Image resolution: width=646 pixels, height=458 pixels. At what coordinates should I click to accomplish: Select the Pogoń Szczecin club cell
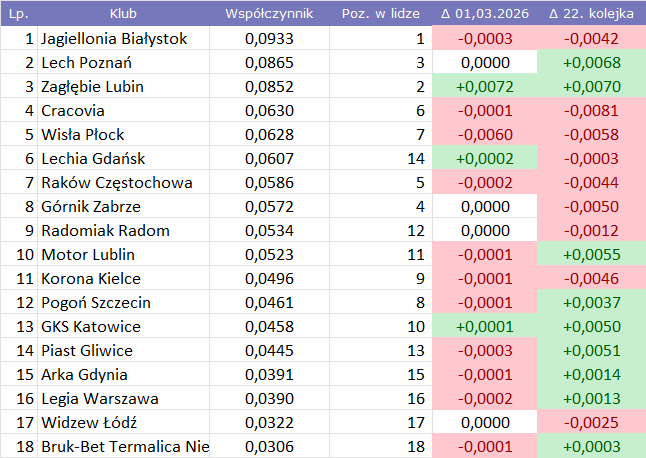[124, 303]
